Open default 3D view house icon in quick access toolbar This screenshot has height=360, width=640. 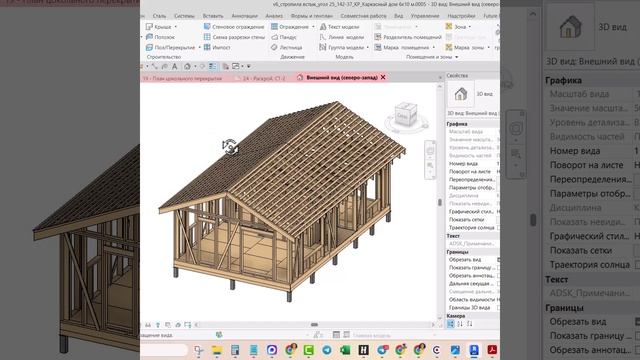point(187,66)
